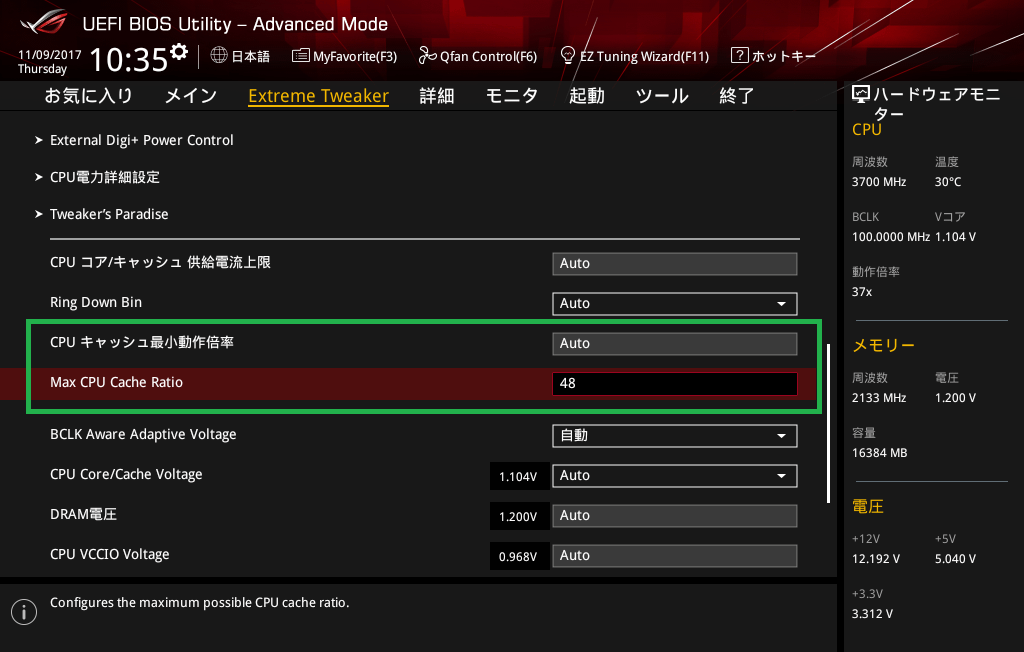Switch to the メイン tab
The image size is (1024, 652).
pyautogui.click(x=191, y=96)
